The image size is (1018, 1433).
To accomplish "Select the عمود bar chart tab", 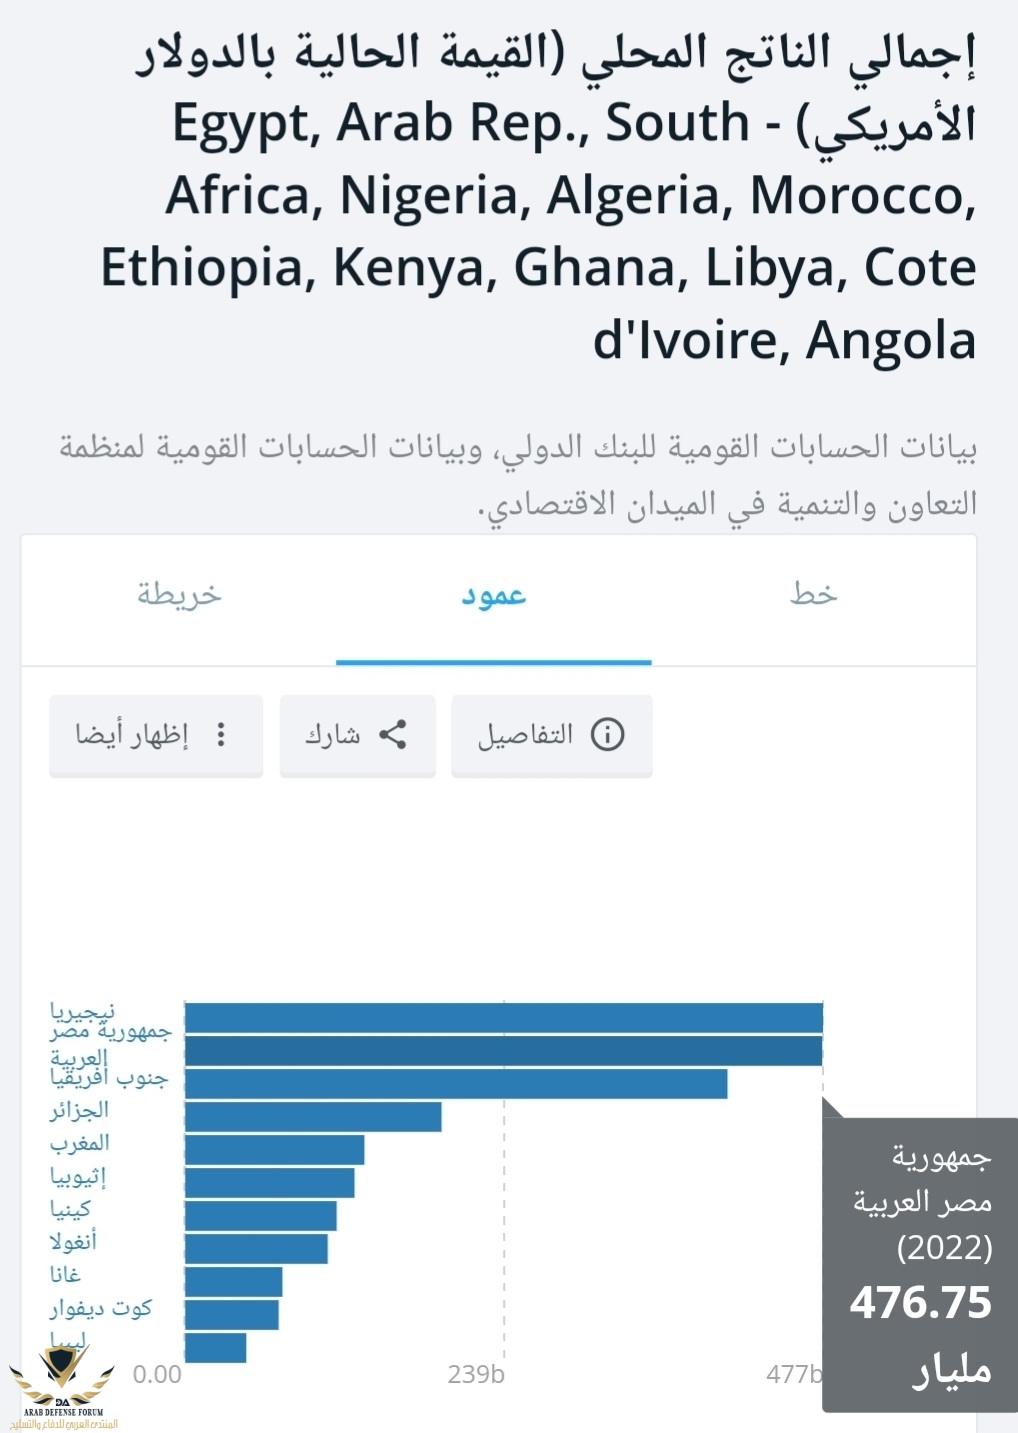I will [493, 596].
